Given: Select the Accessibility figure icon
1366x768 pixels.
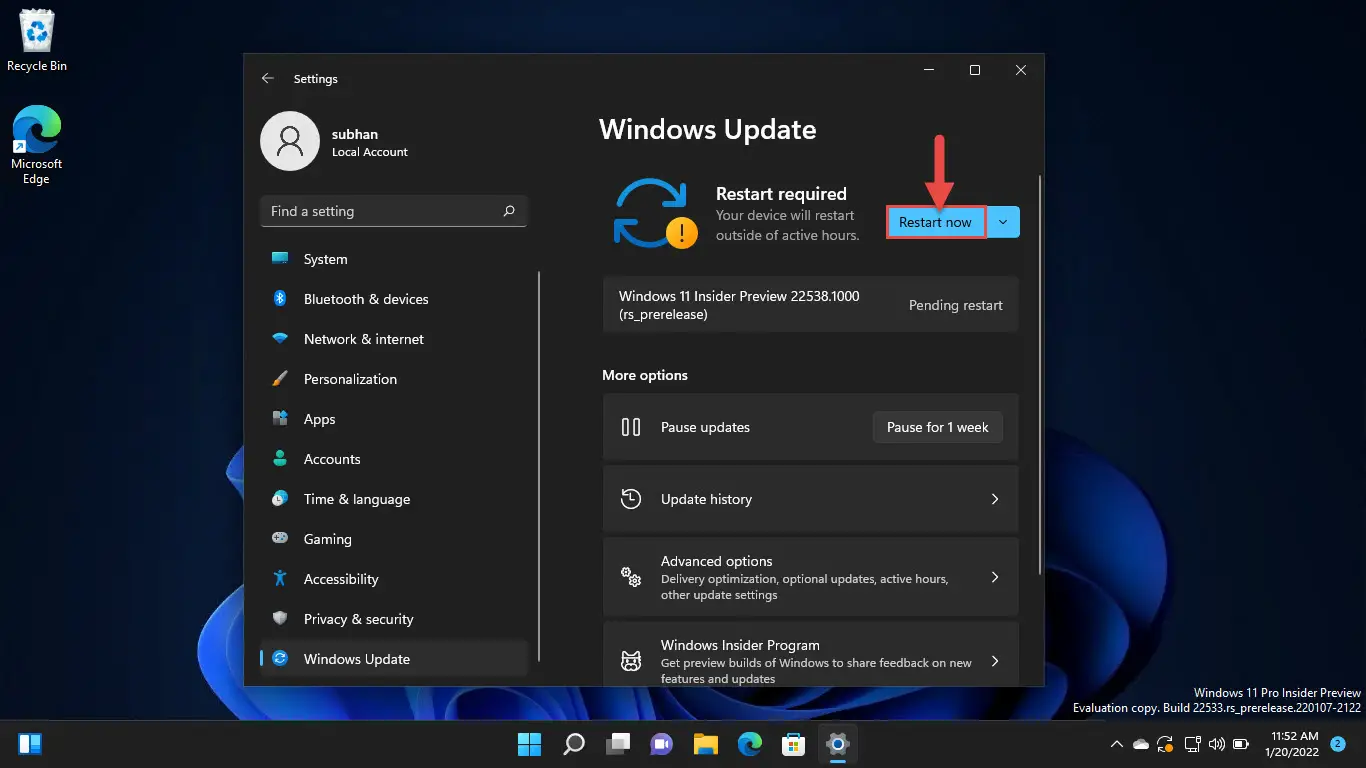Looking at the screenshot, I should click(x=281, y=579).
